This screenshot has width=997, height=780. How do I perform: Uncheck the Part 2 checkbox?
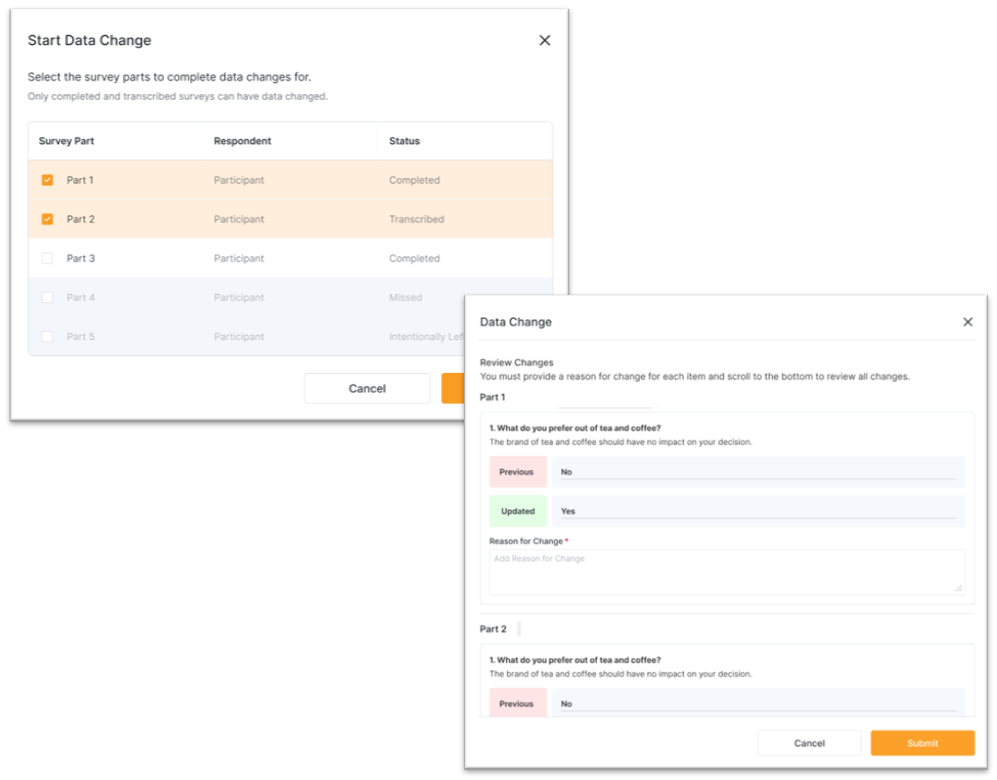click(47, 219)
